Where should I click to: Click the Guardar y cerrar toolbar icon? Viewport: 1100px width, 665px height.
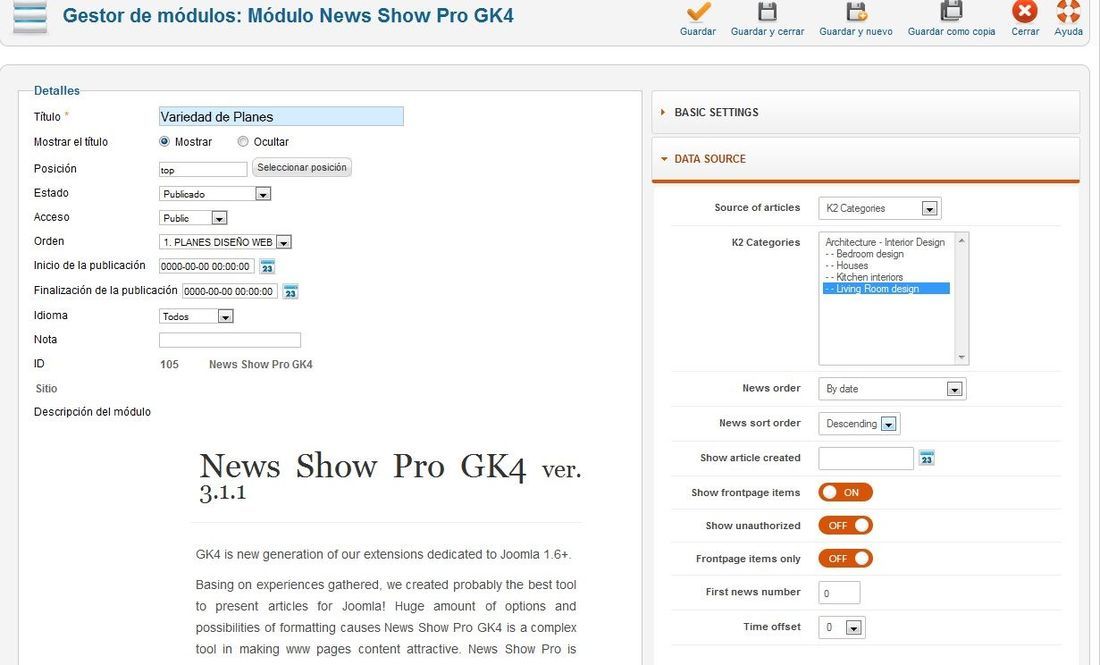[x=767, y=12]
